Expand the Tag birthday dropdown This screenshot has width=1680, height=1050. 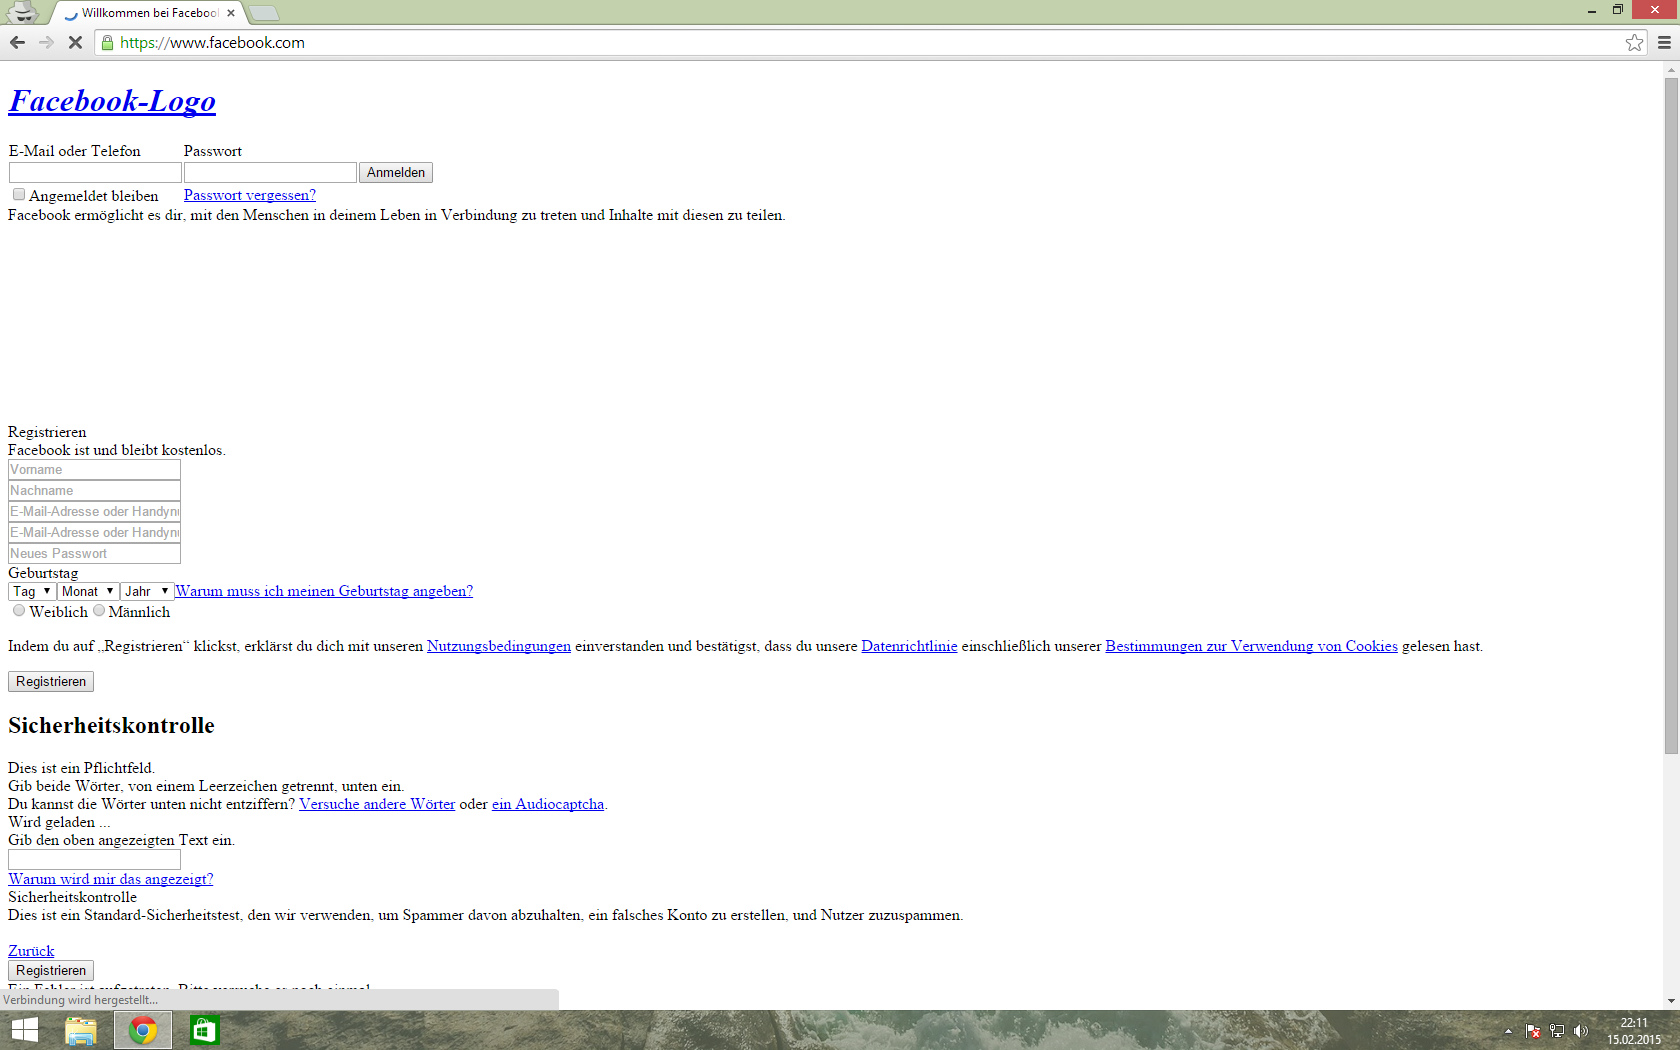coord(31,591)
